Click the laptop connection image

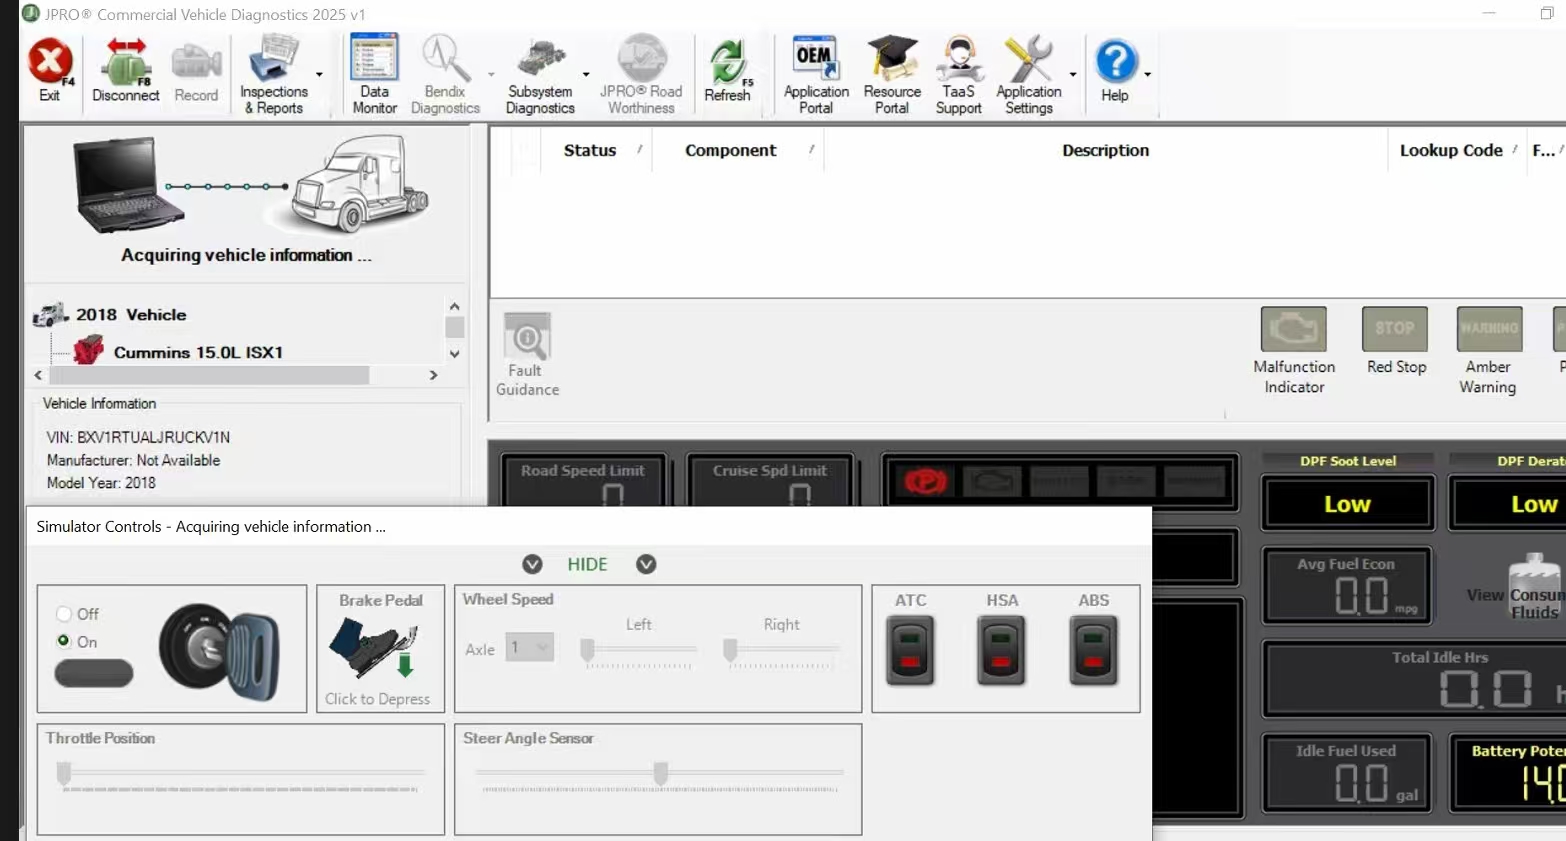pyautogui.click(x=128, y=186)
